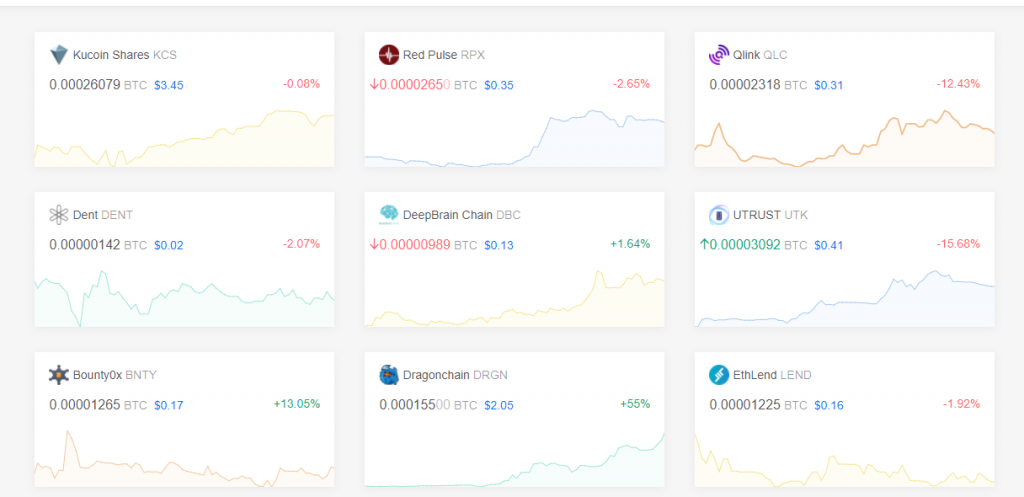Click the +55% change value
1024x497 pixels.
pos(635,404)
